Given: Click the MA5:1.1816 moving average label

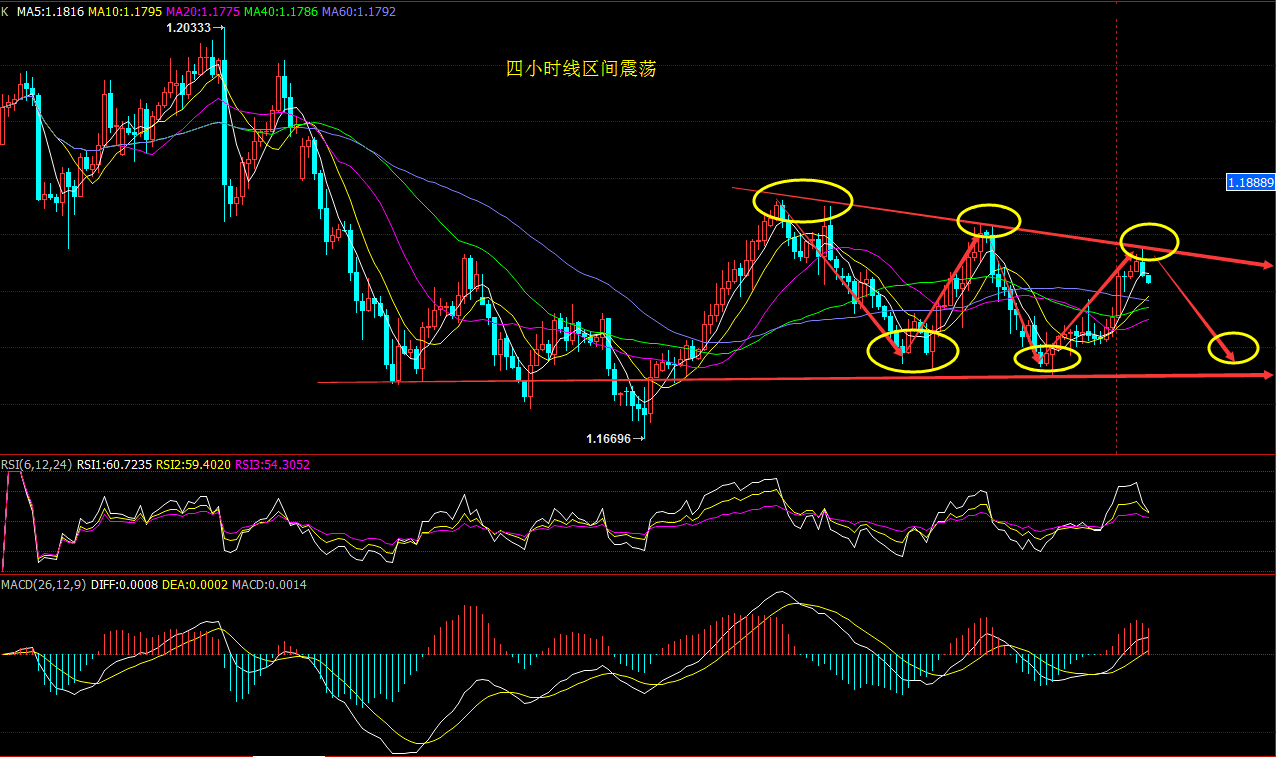Looking at the screenshot, I should (x=52, y=12).
